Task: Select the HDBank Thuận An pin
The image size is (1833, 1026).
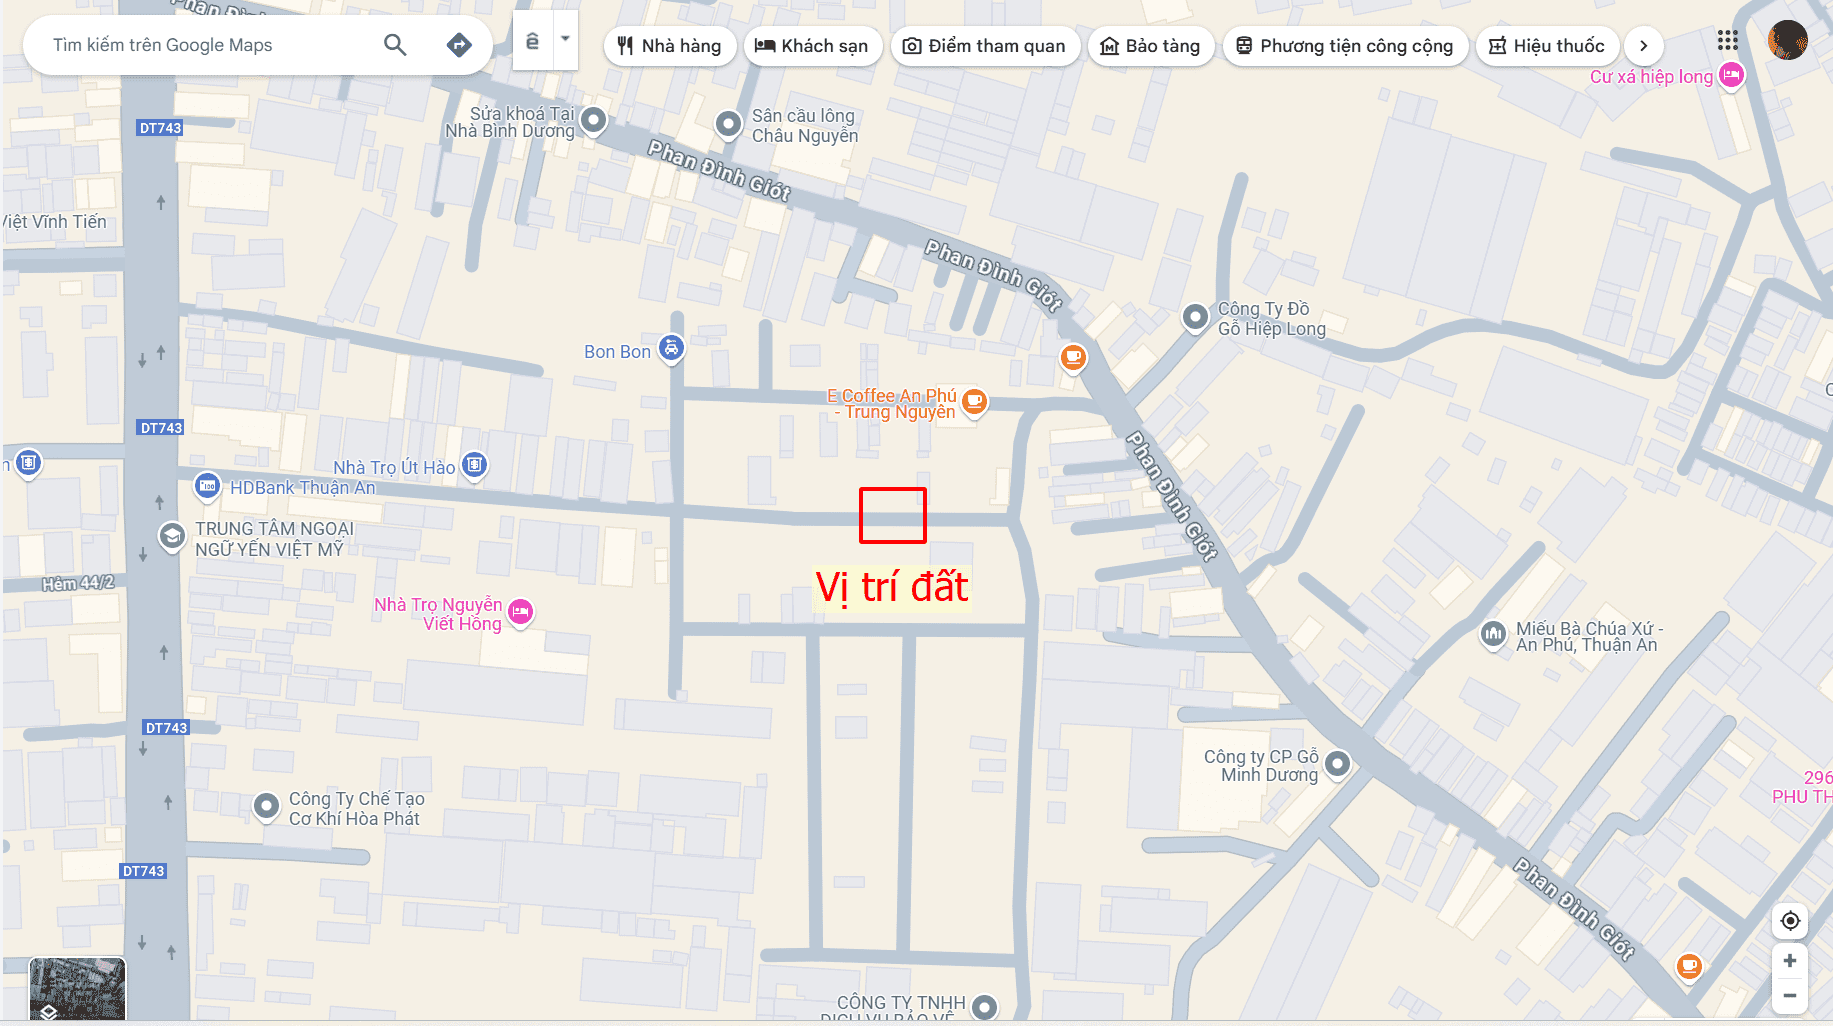Action: (x=207, y=487)
